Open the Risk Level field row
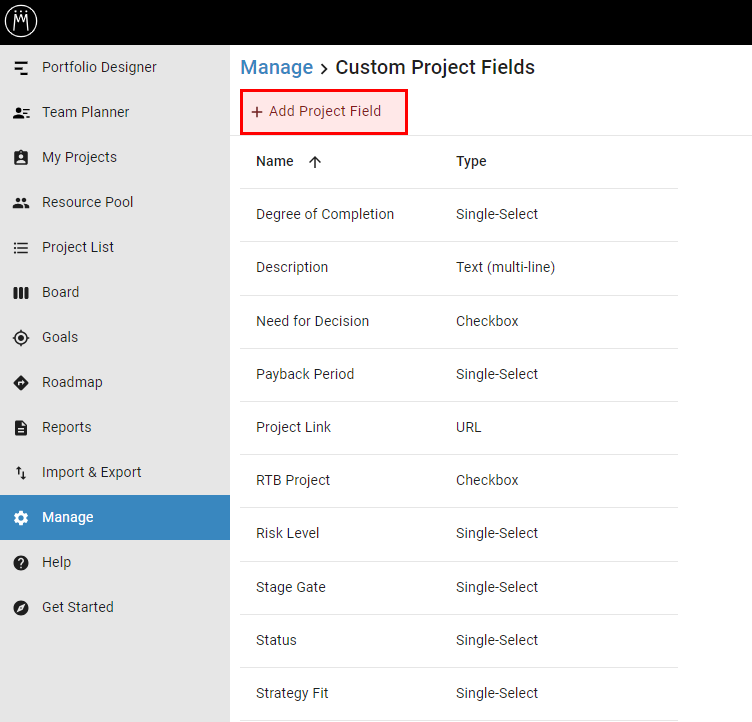 click(x=458, y=533)
